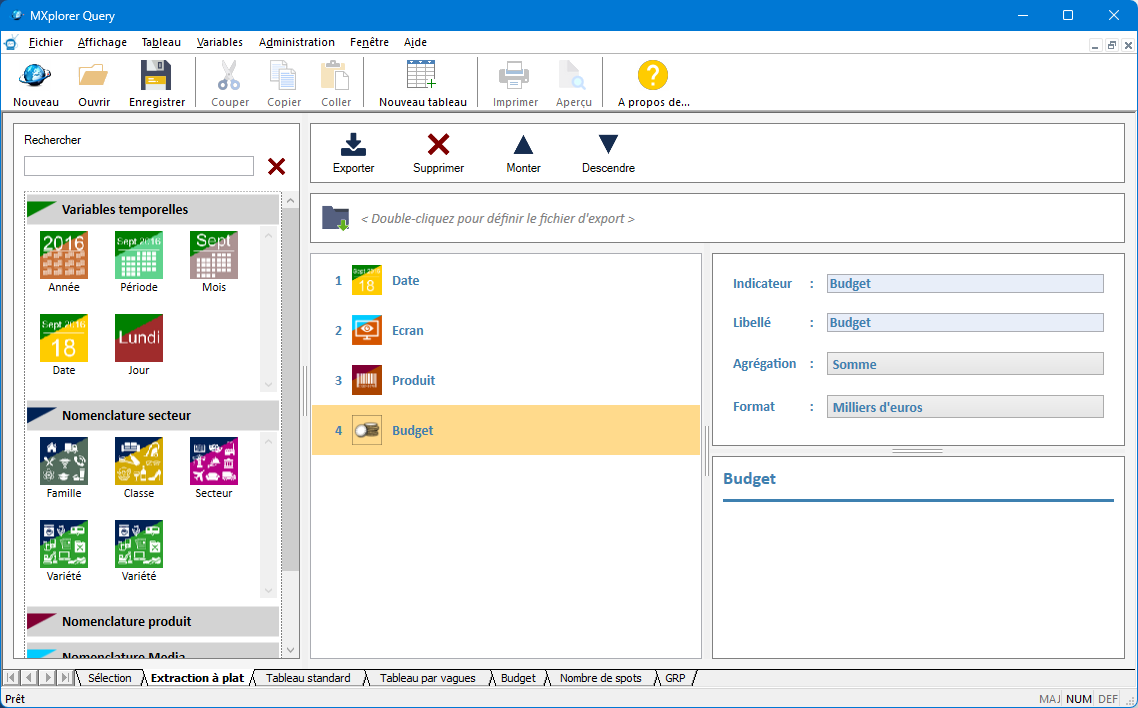1138x708 pixels.
Task: Go to first sheet tab arrow
Action: click(11, 678)
